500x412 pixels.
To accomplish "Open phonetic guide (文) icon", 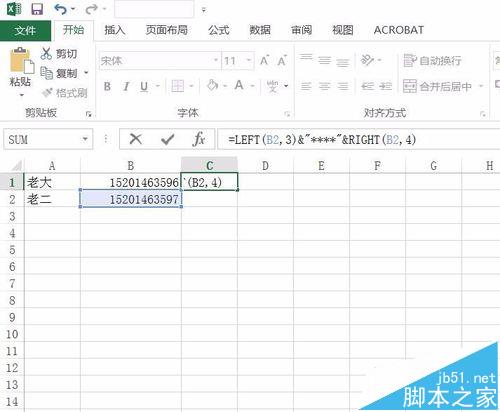I will tap(272, 86).
